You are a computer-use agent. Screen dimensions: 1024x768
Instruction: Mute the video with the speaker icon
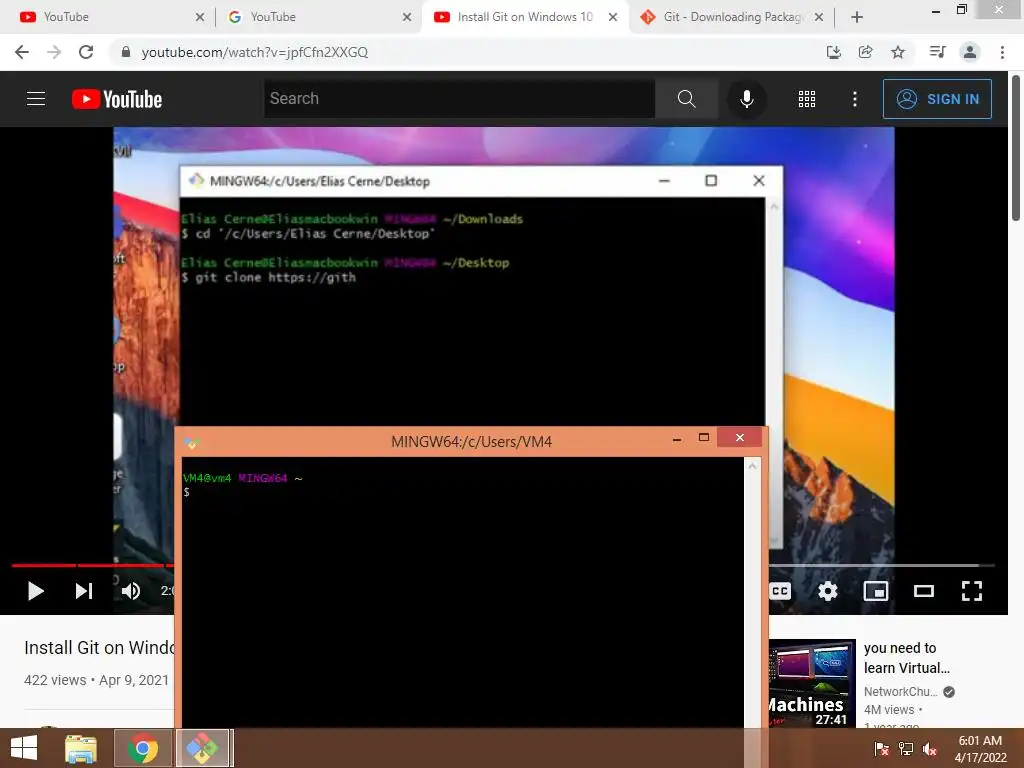pos(131,591)
